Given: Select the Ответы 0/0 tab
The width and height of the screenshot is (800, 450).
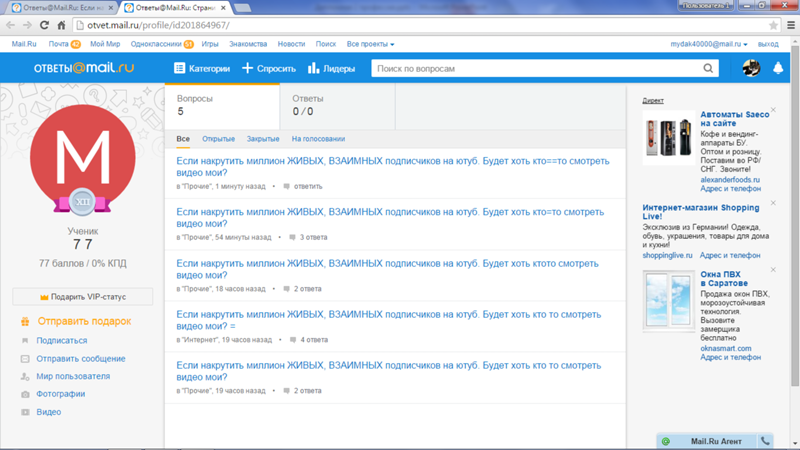Looking at the screenshot, I should coord(337,106).
